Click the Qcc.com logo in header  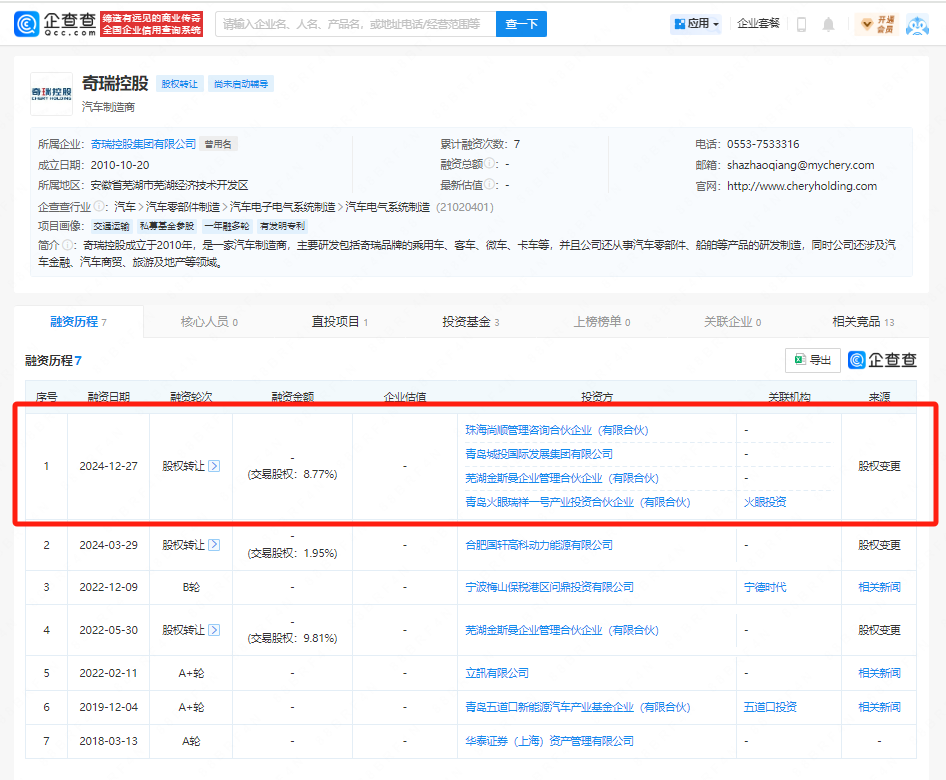(57, 24)
